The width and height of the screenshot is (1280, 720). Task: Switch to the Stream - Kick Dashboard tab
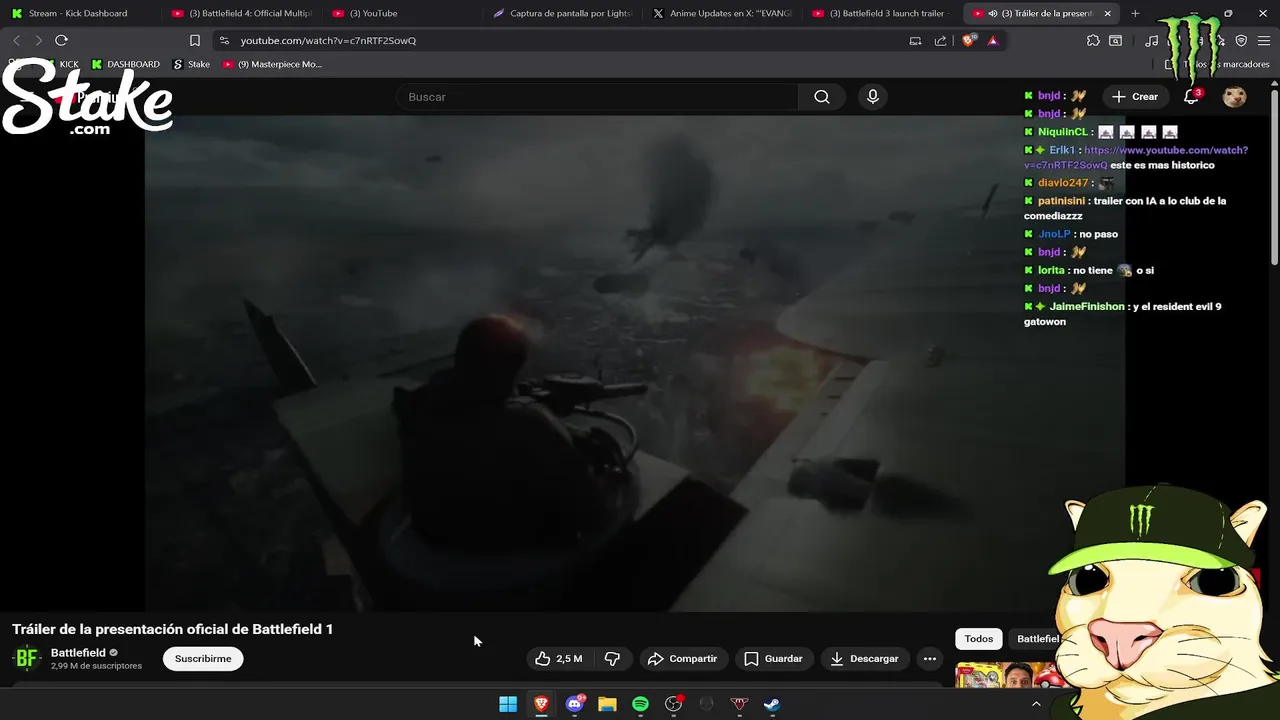(77, 13)
